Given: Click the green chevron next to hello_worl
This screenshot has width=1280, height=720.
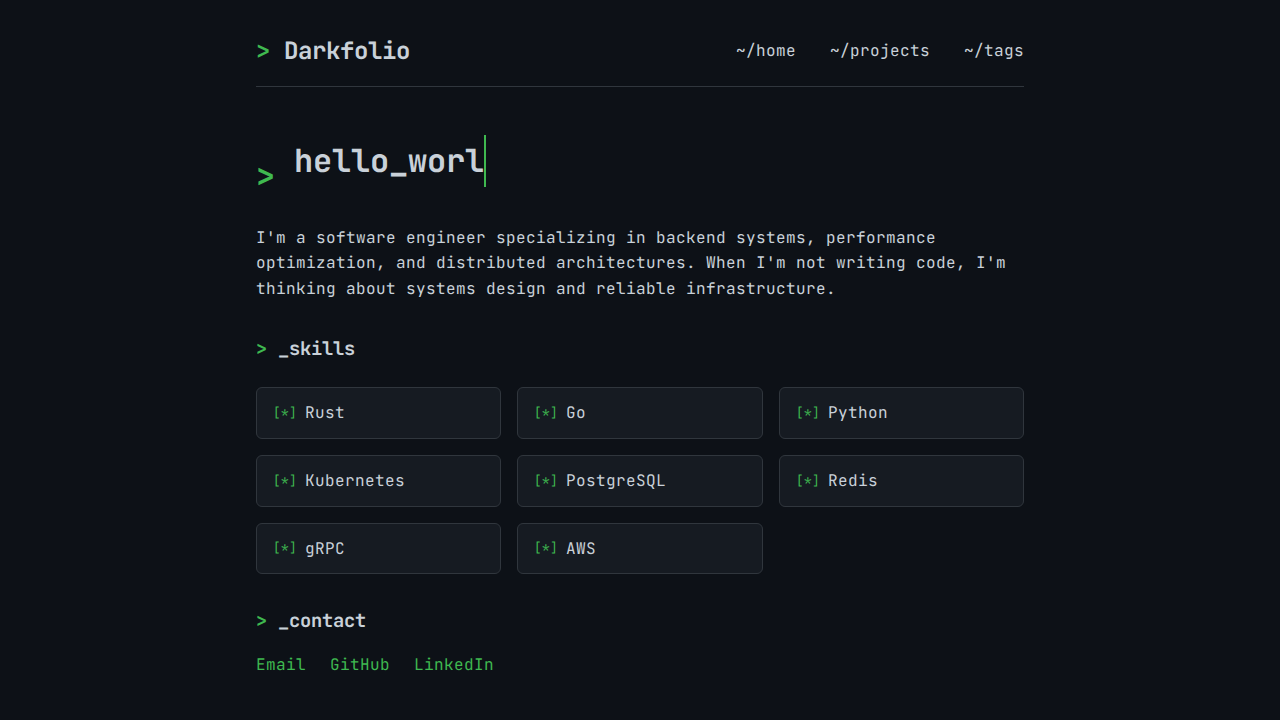Looking at the screenshot, I should pos(265,174).
